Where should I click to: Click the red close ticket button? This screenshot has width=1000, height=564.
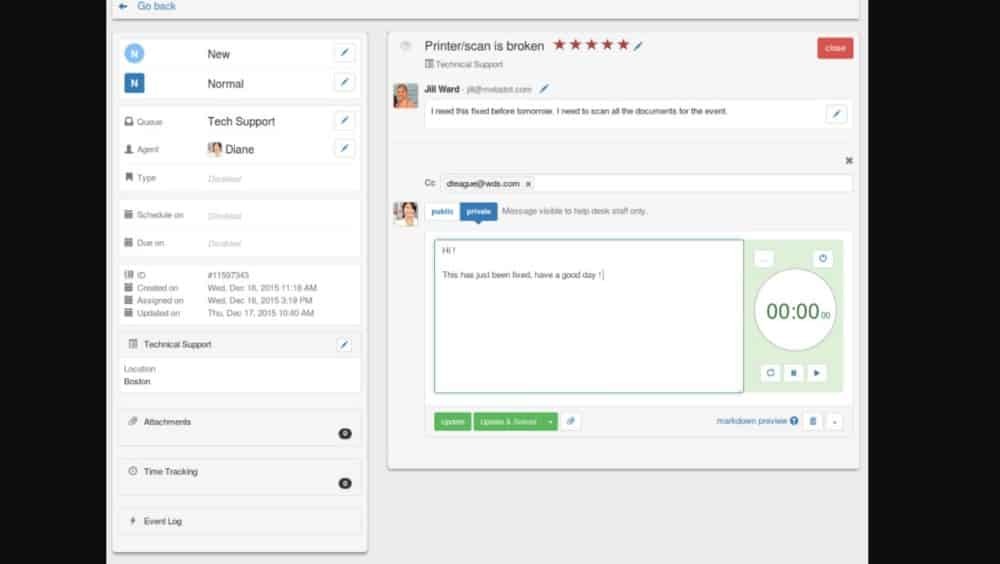point(835,48)
